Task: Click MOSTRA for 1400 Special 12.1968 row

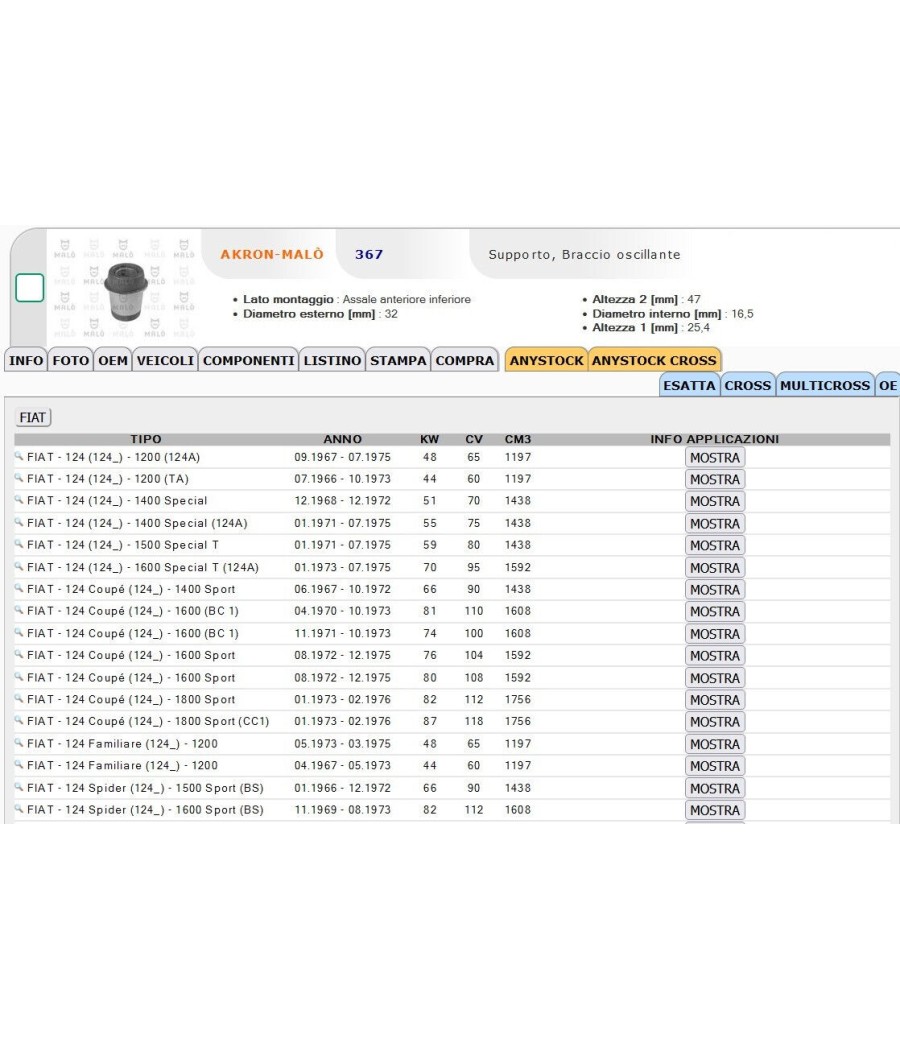Action: [715, 501]
